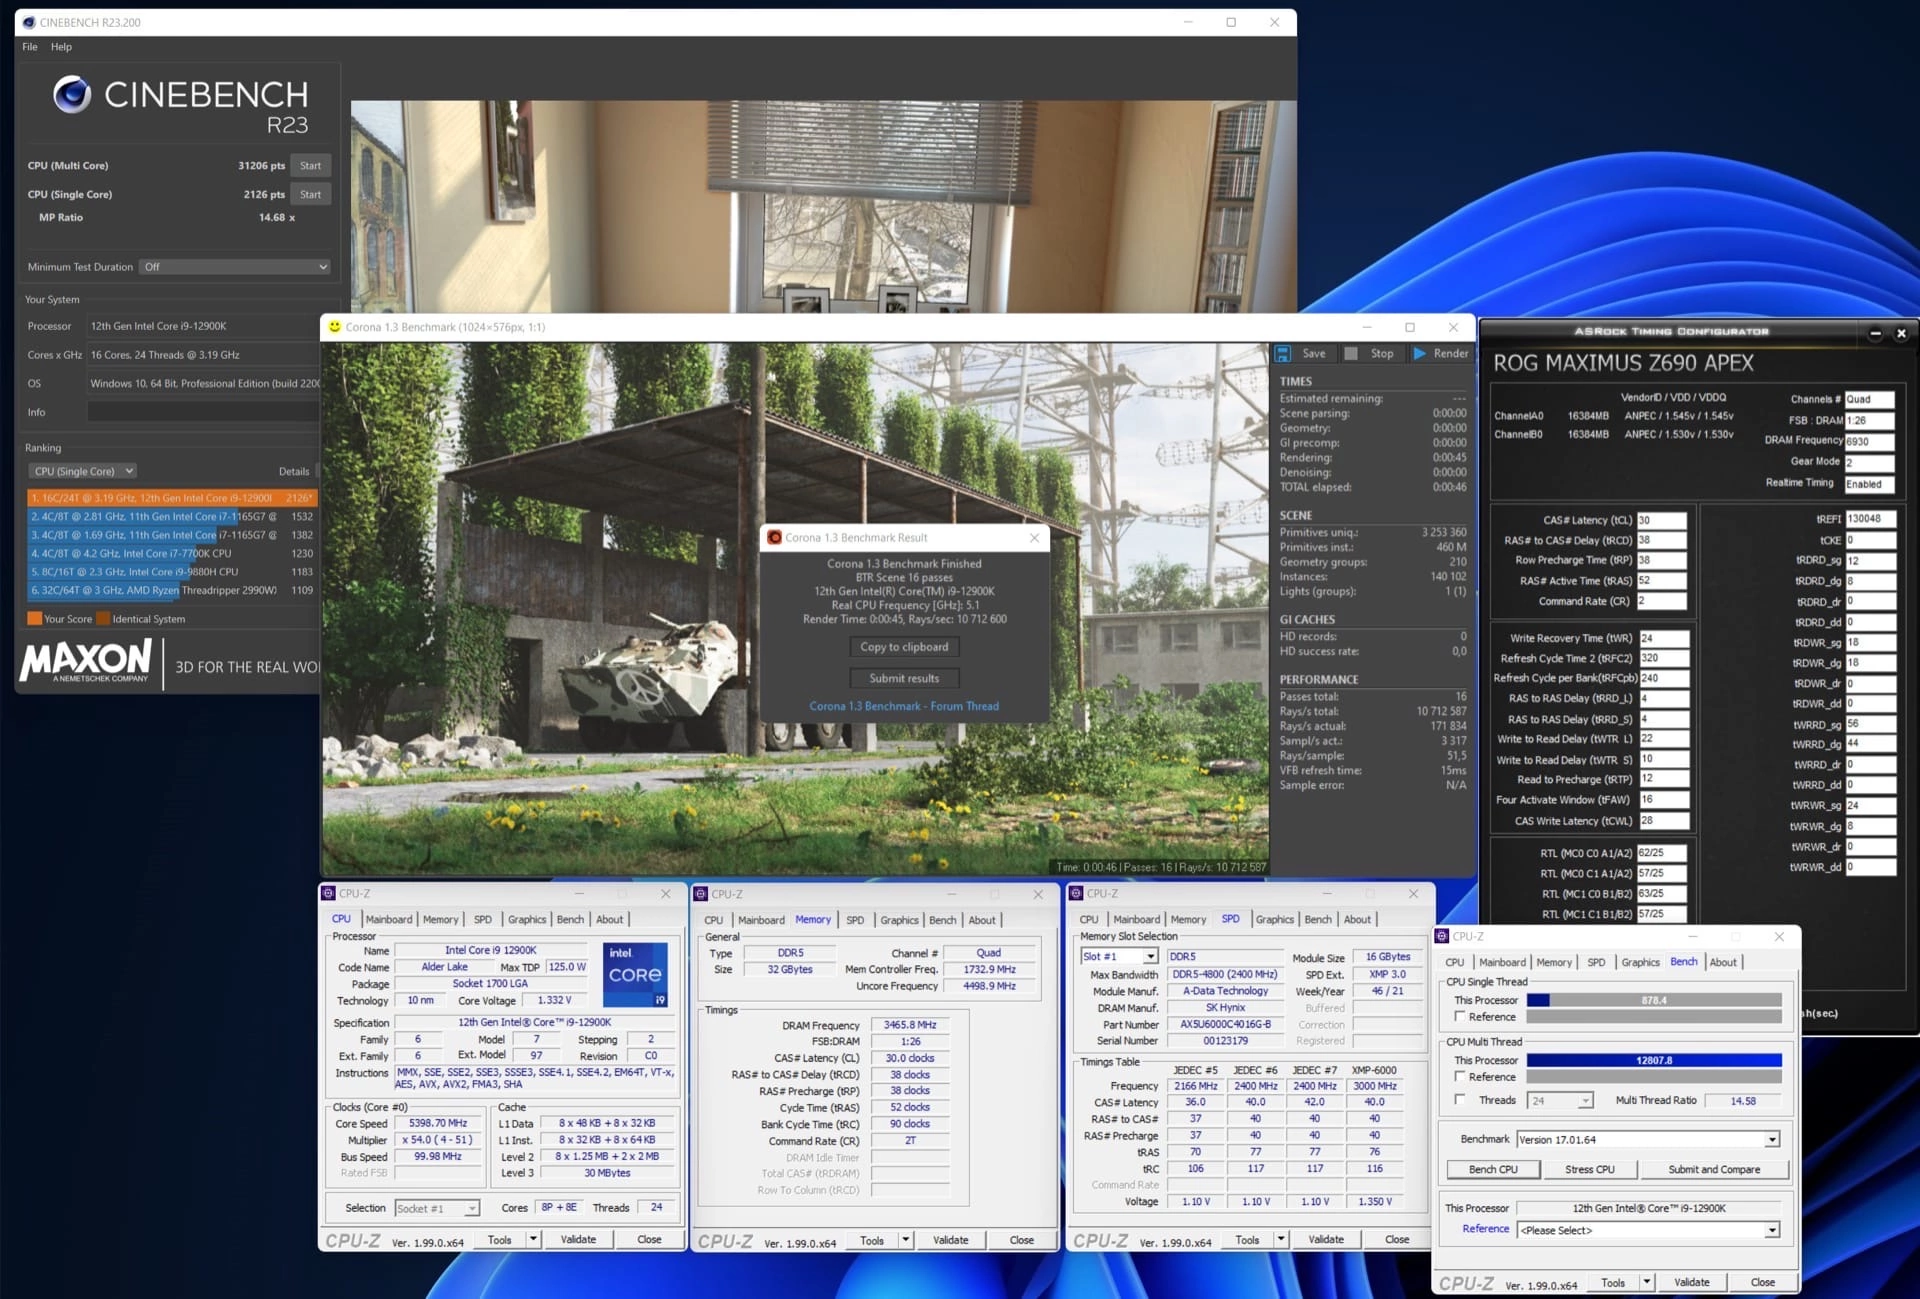Click the Intel Core i9 badge in CPU-Z
This screenshot has height=1299, width=1920.
tap(635, 974)
